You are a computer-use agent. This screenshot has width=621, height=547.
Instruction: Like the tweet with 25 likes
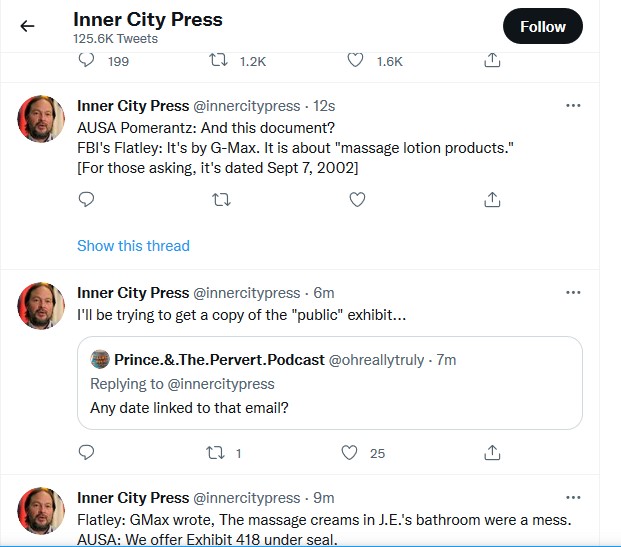349,452
